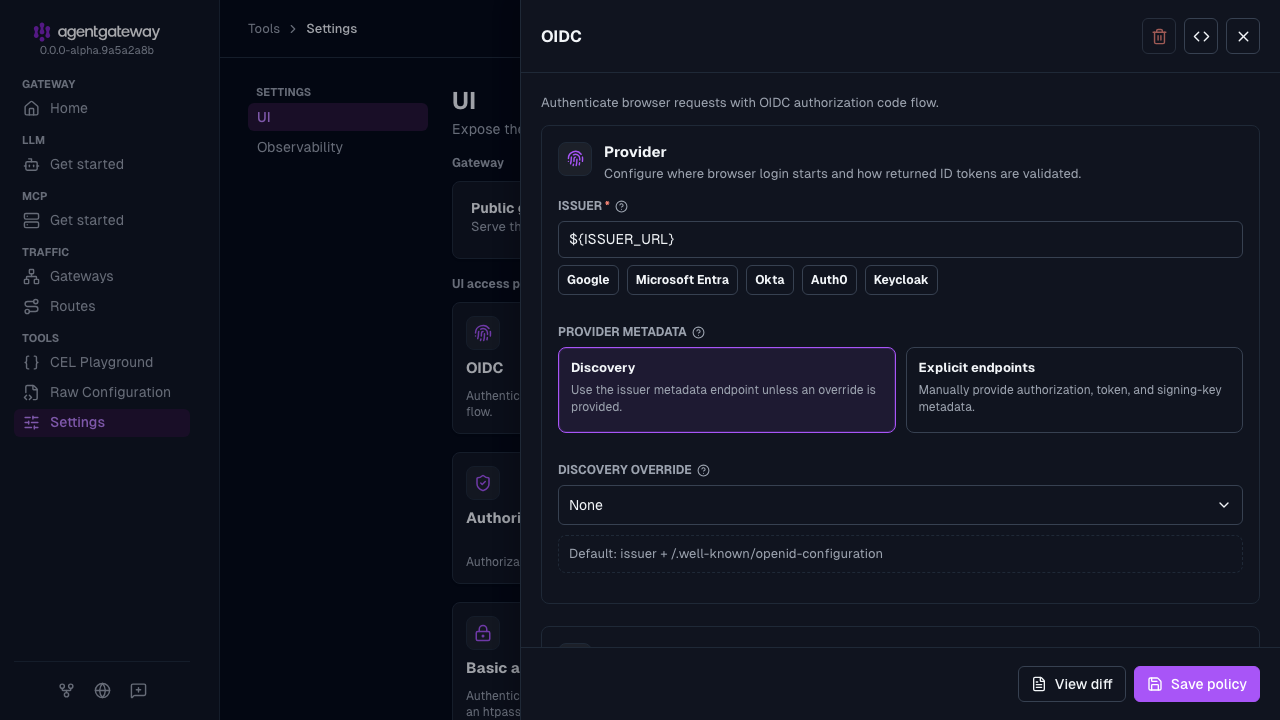Screen dimensions: 1280x720
Task: Select the UI settings tab
Action: [x=338, y=117]
